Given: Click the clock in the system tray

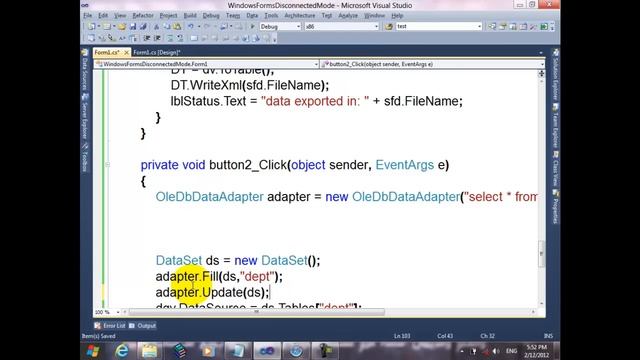Looking at the screenshot, I should click(x=536, y=351).
